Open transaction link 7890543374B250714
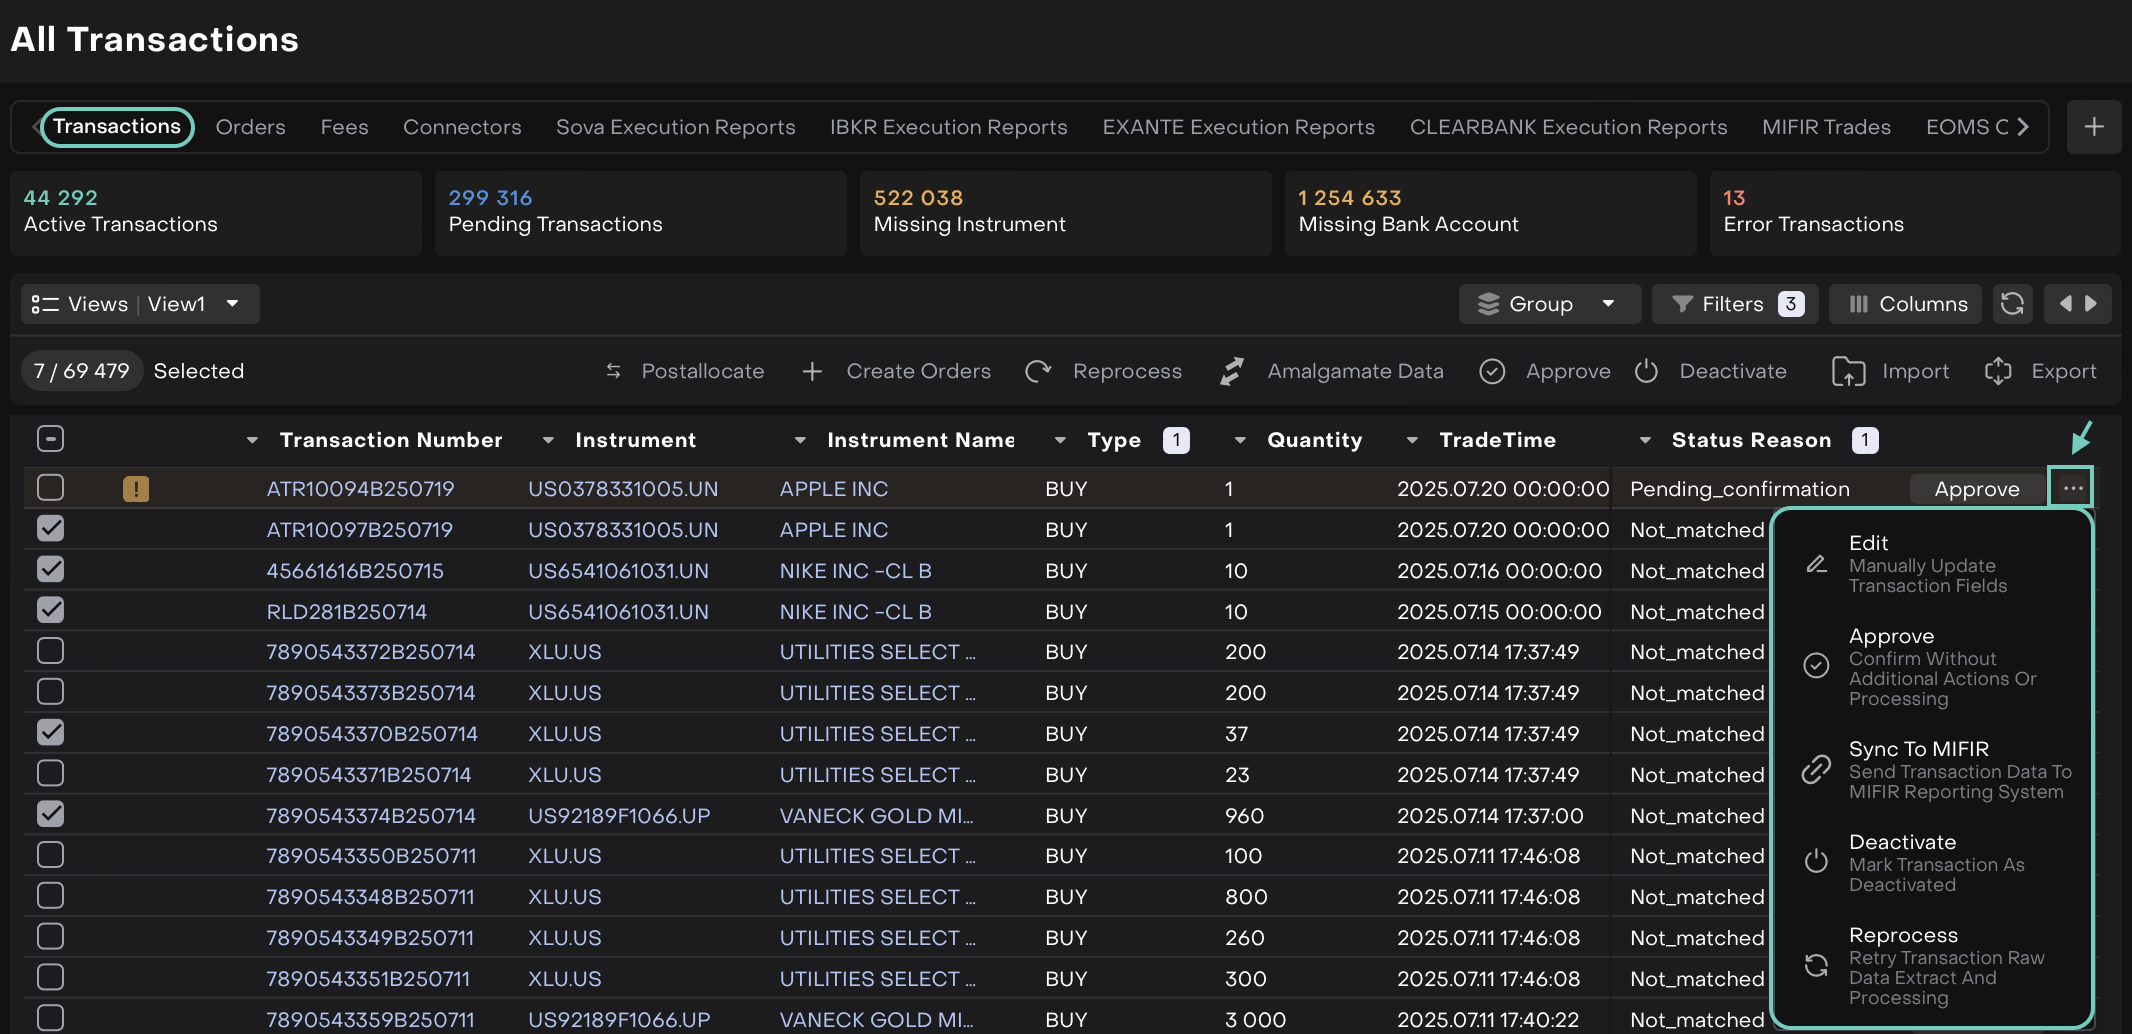Screen dimensions: 2132x1034 point(371,816)
